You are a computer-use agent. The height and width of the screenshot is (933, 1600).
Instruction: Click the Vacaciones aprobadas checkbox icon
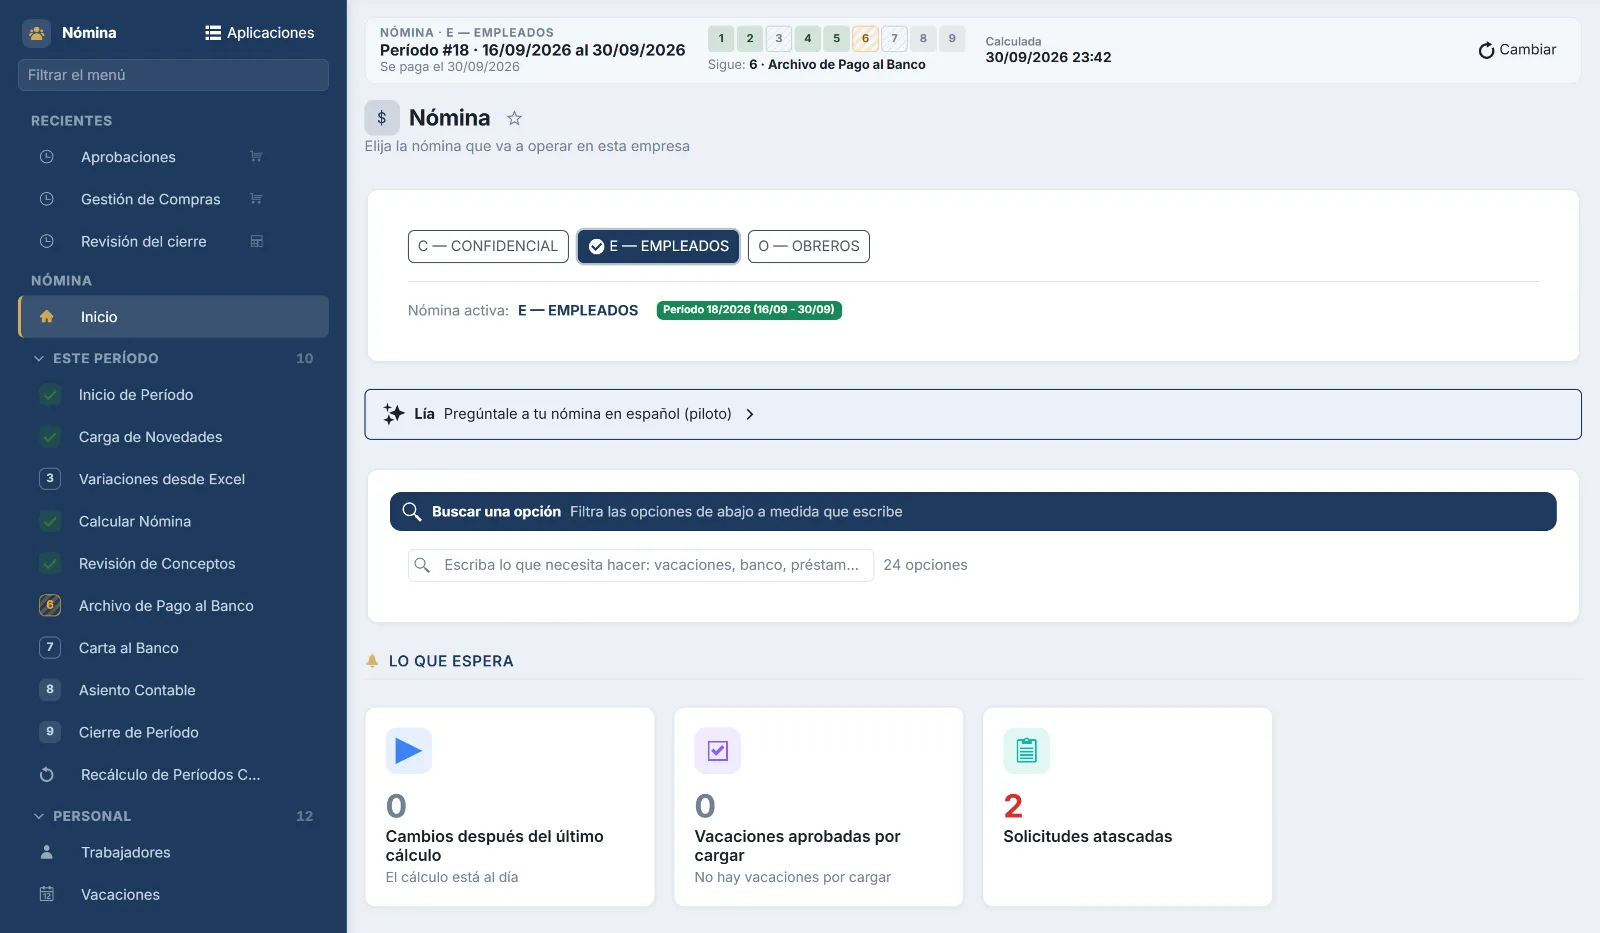718,751
